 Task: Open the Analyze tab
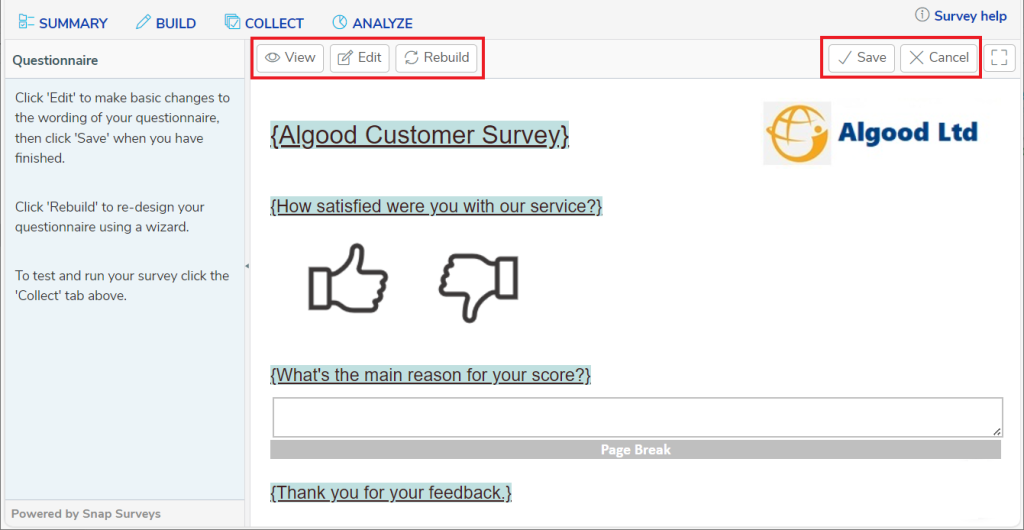pos(372,23)
